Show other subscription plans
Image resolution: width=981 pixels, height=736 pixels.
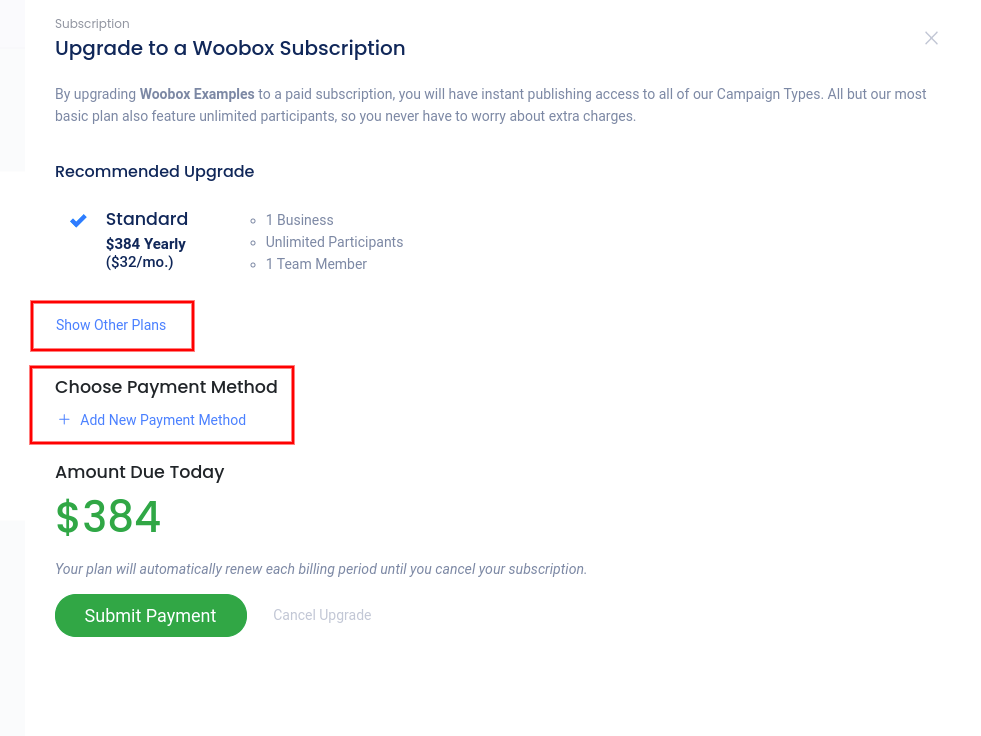point(111,325)
